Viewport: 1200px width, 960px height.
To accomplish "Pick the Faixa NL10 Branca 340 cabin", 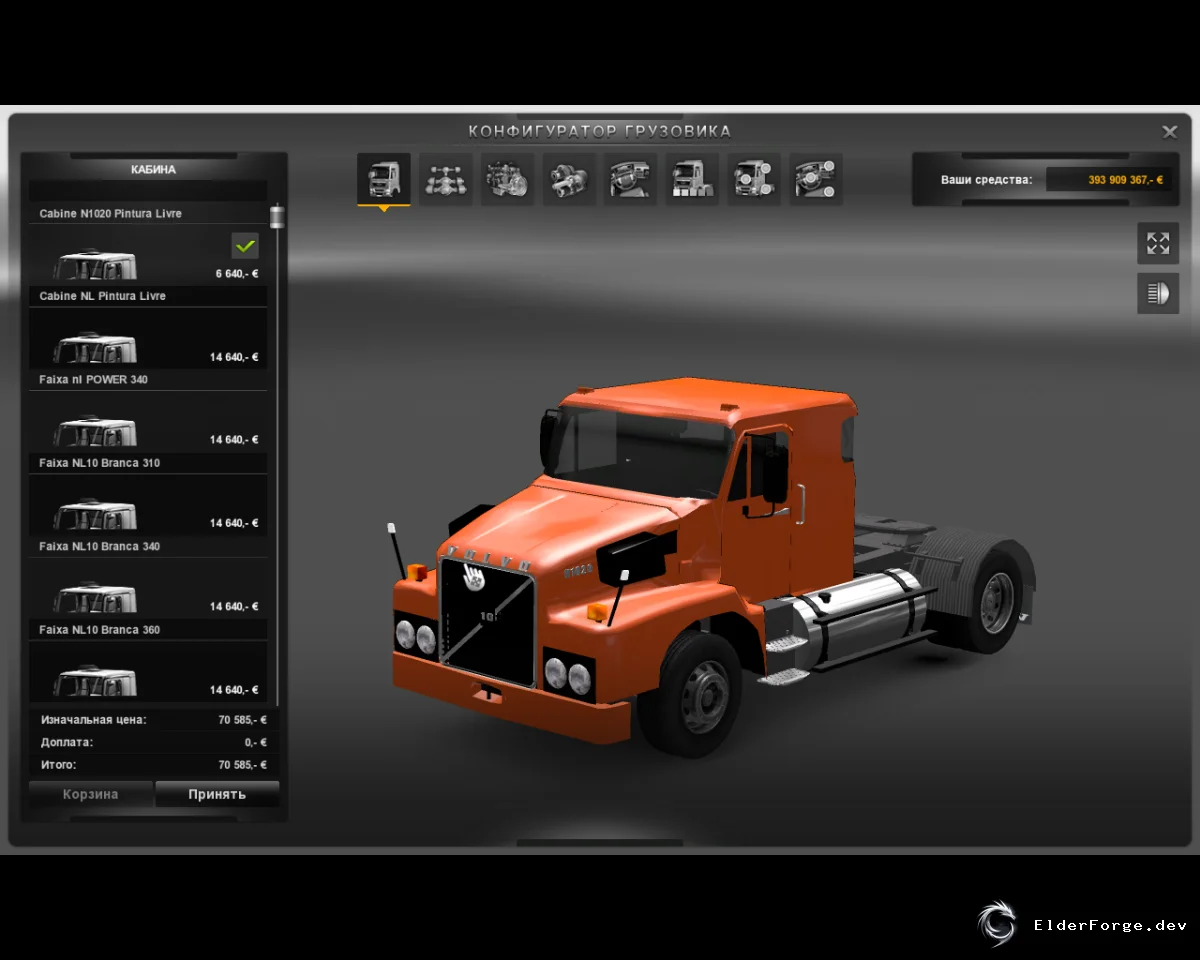I will pyautogui.click(x=148, y=588).
